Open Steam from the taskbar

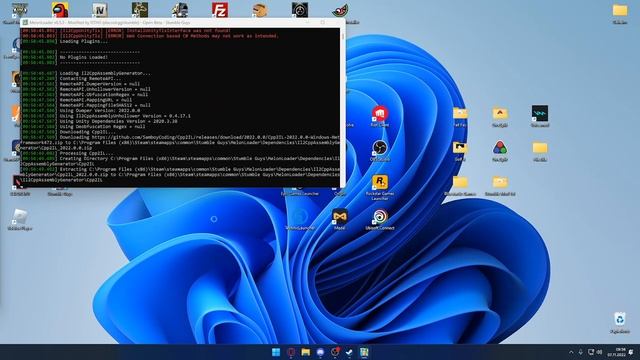point(349,352)
